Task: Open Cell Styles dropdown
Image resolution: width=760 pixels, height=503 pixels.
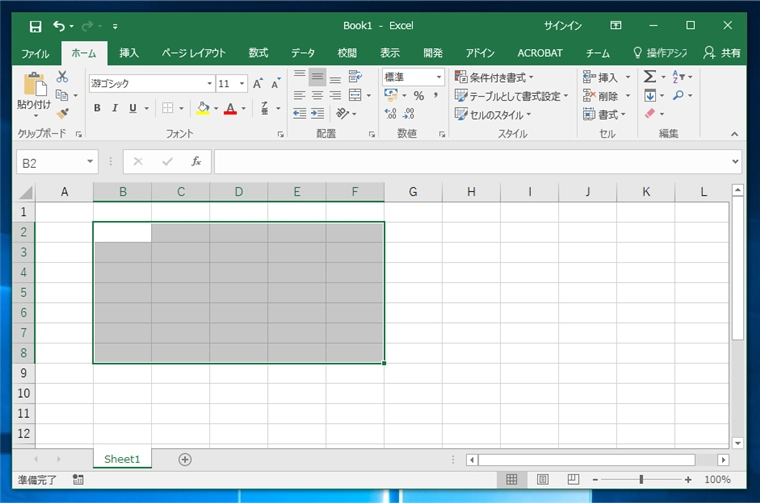Action: [493, 115]
